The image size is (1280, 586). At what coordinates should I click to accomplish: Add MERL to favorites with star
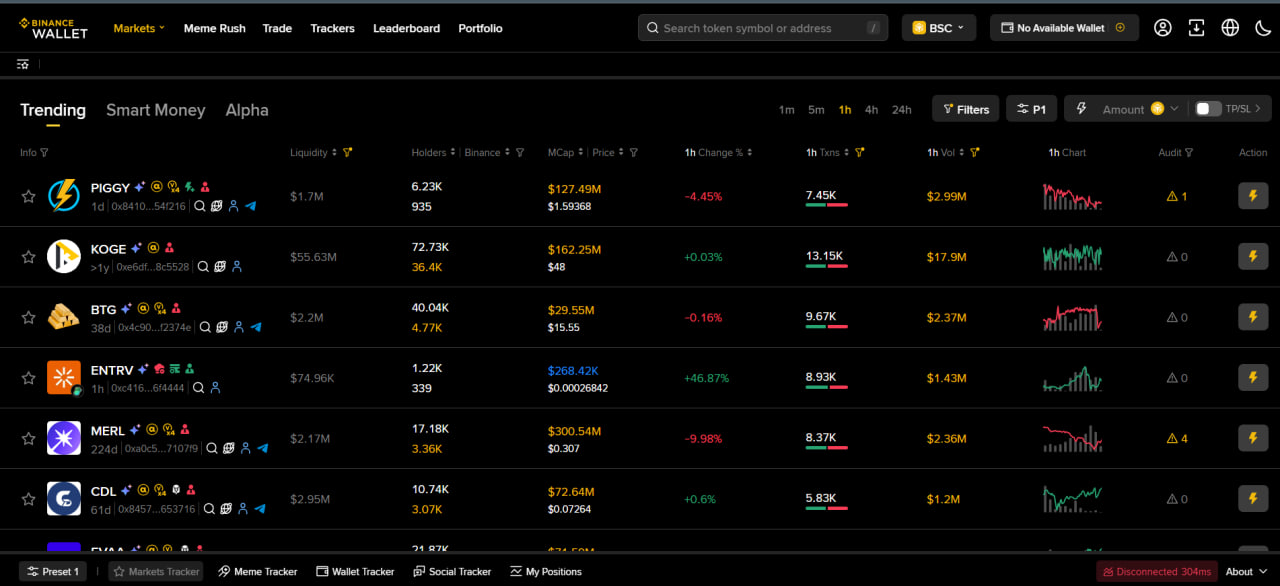[29, 438]
